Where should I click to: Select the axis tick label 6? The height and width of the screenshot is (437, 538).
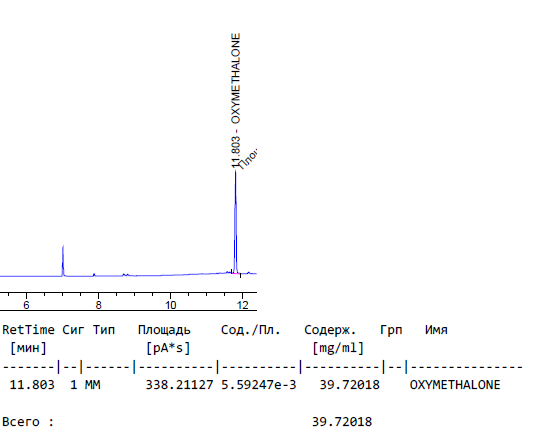point(26,305)
